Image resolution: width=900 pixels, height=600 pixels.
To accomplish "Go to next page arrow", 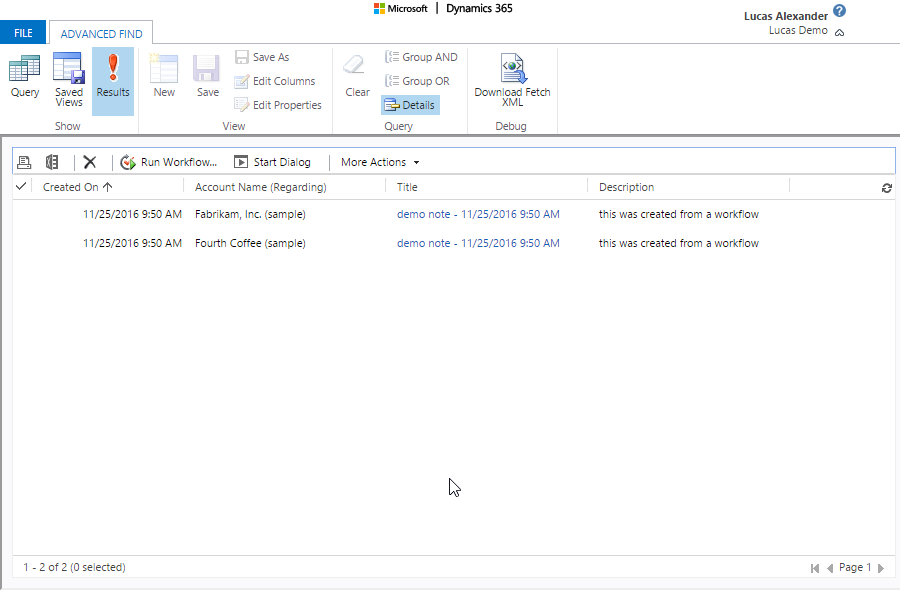I will (880, 568).
